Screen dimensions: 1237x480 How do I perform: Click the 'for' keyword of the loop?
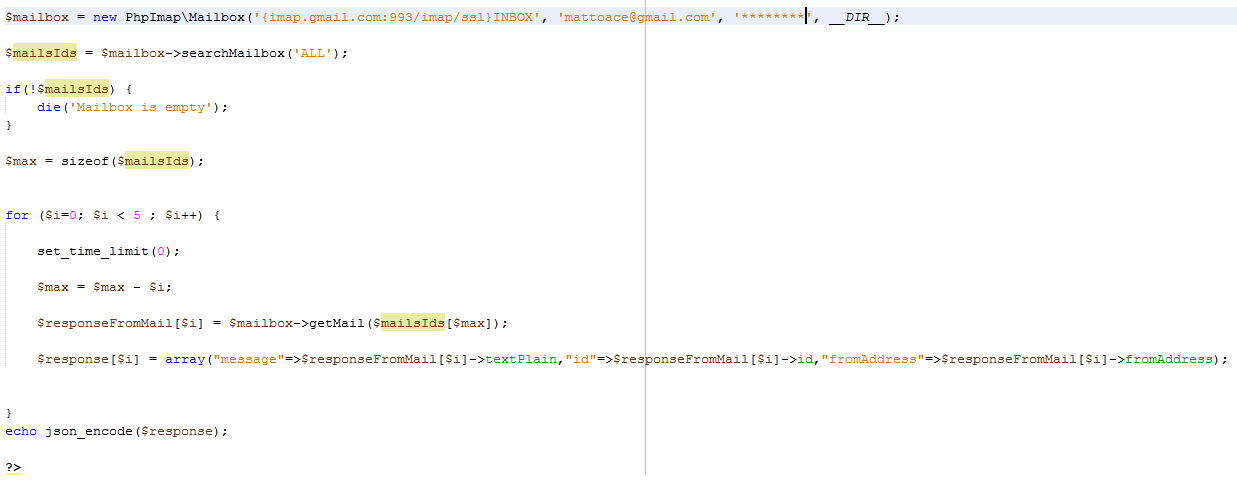17,215
